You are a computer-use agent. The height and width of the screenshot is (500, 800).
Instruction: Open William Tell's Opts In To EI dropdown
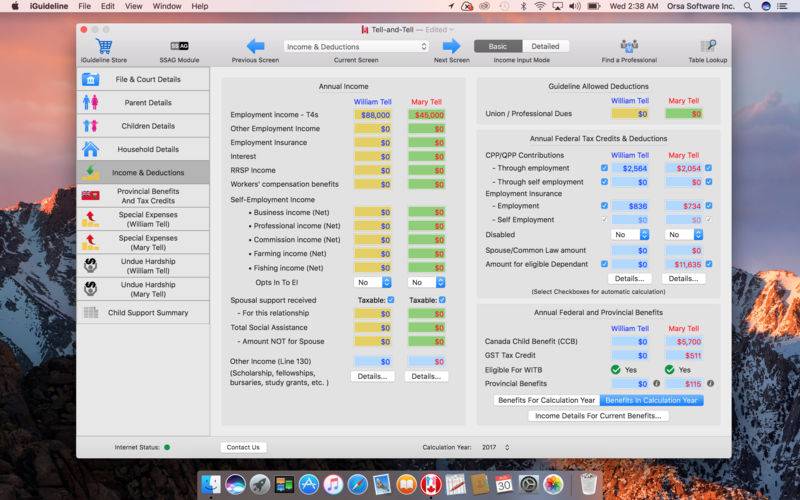[x=373, y=283]
